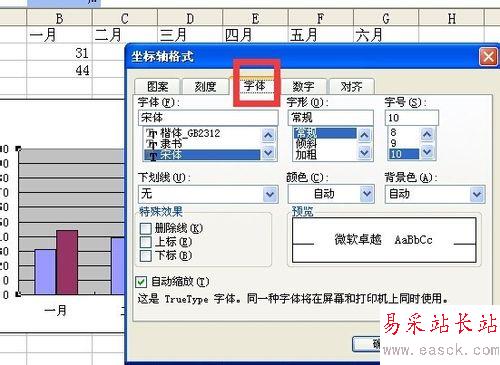Select column D header in spreadsheet
Image resolution: width=500 pixels, height=365 pixels.
(x=190, y=19)
